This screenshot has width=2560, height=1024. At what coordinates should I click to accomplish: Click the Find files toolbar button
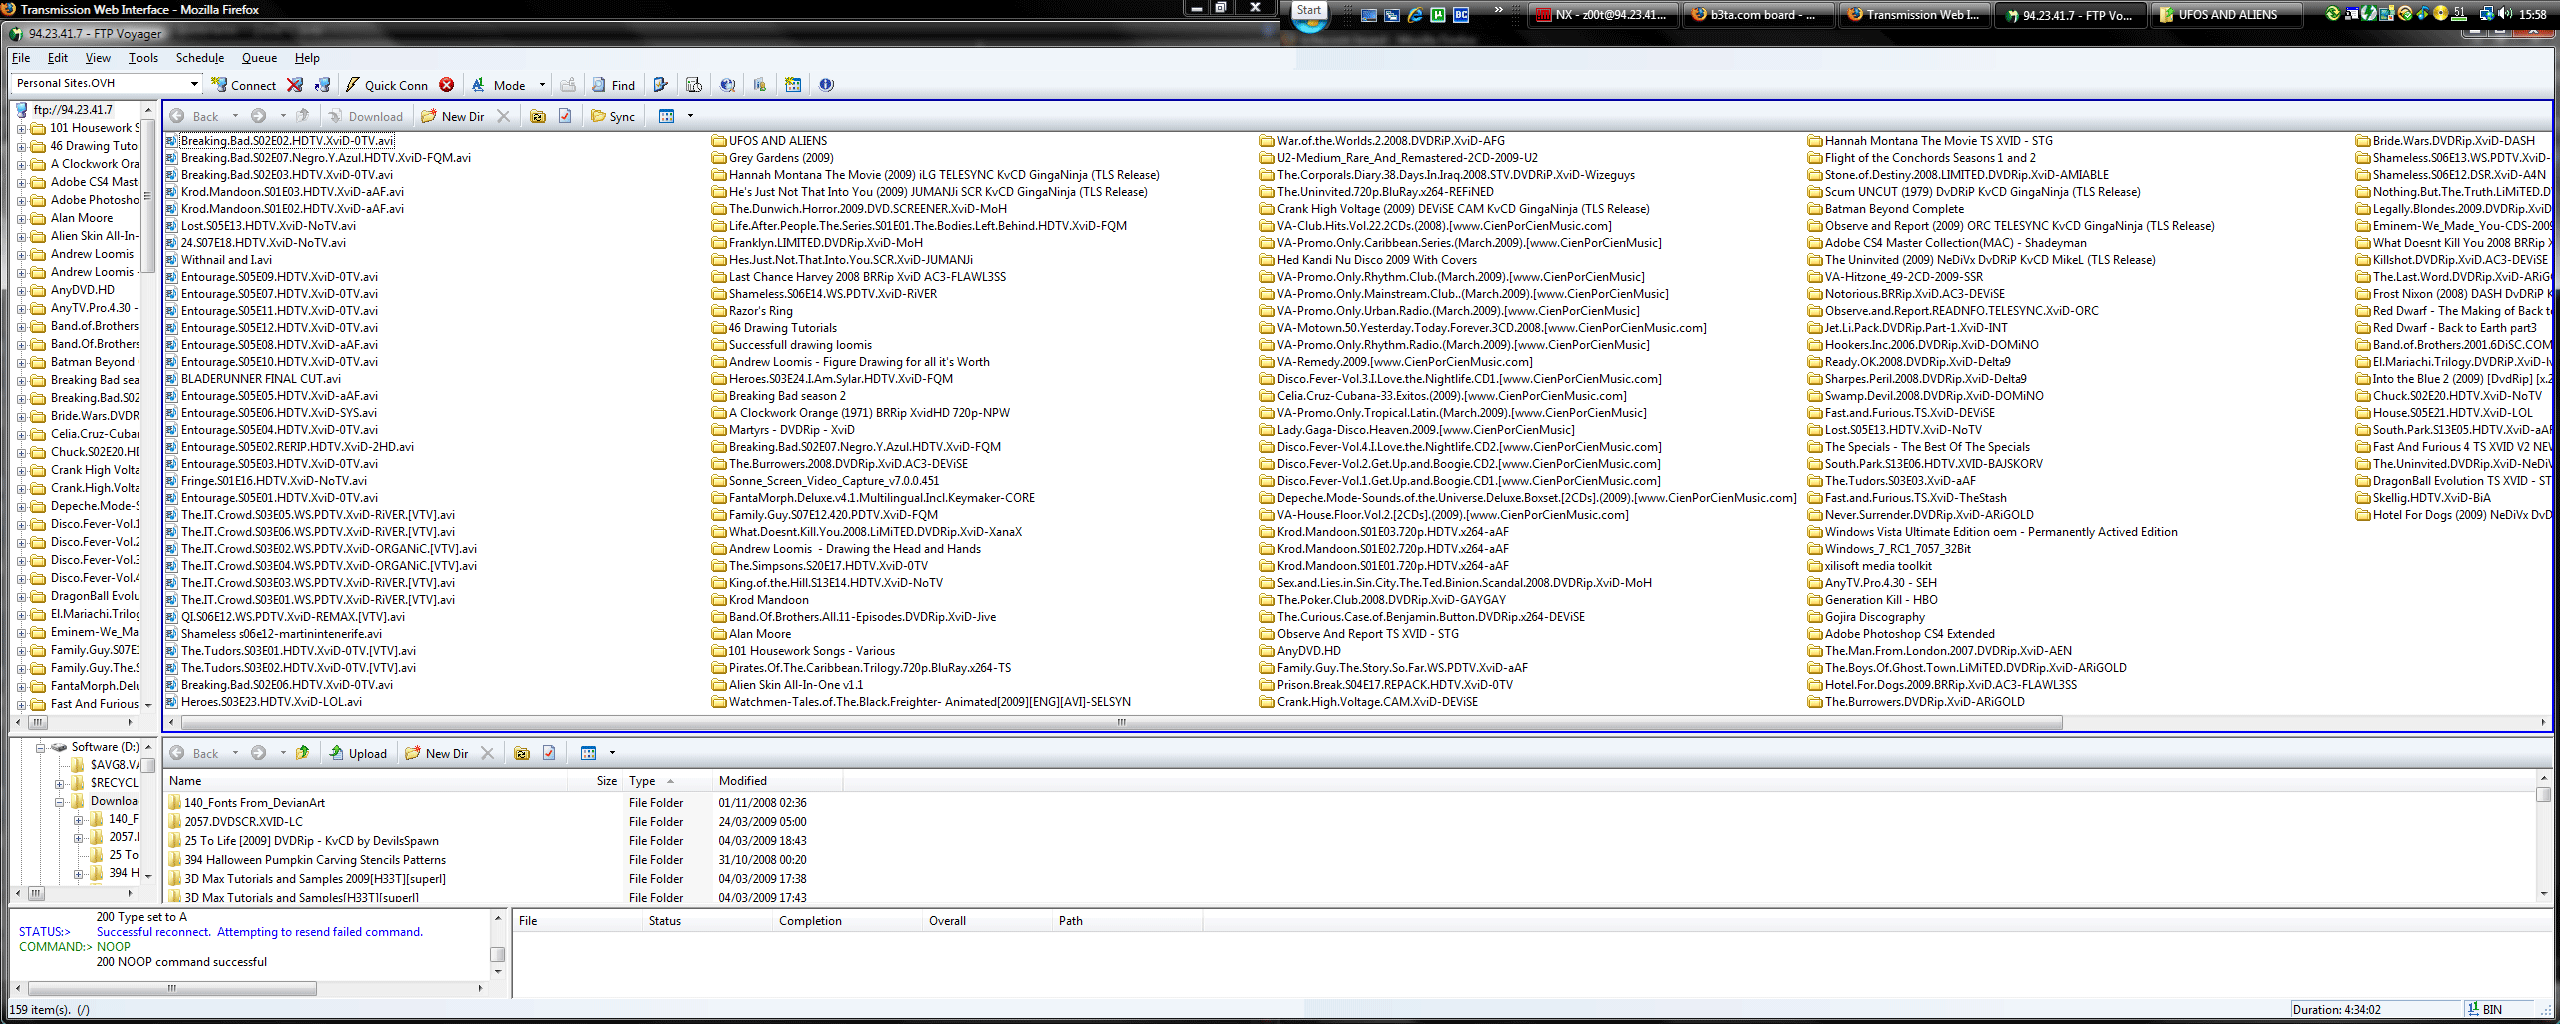[x=613, y=85]
